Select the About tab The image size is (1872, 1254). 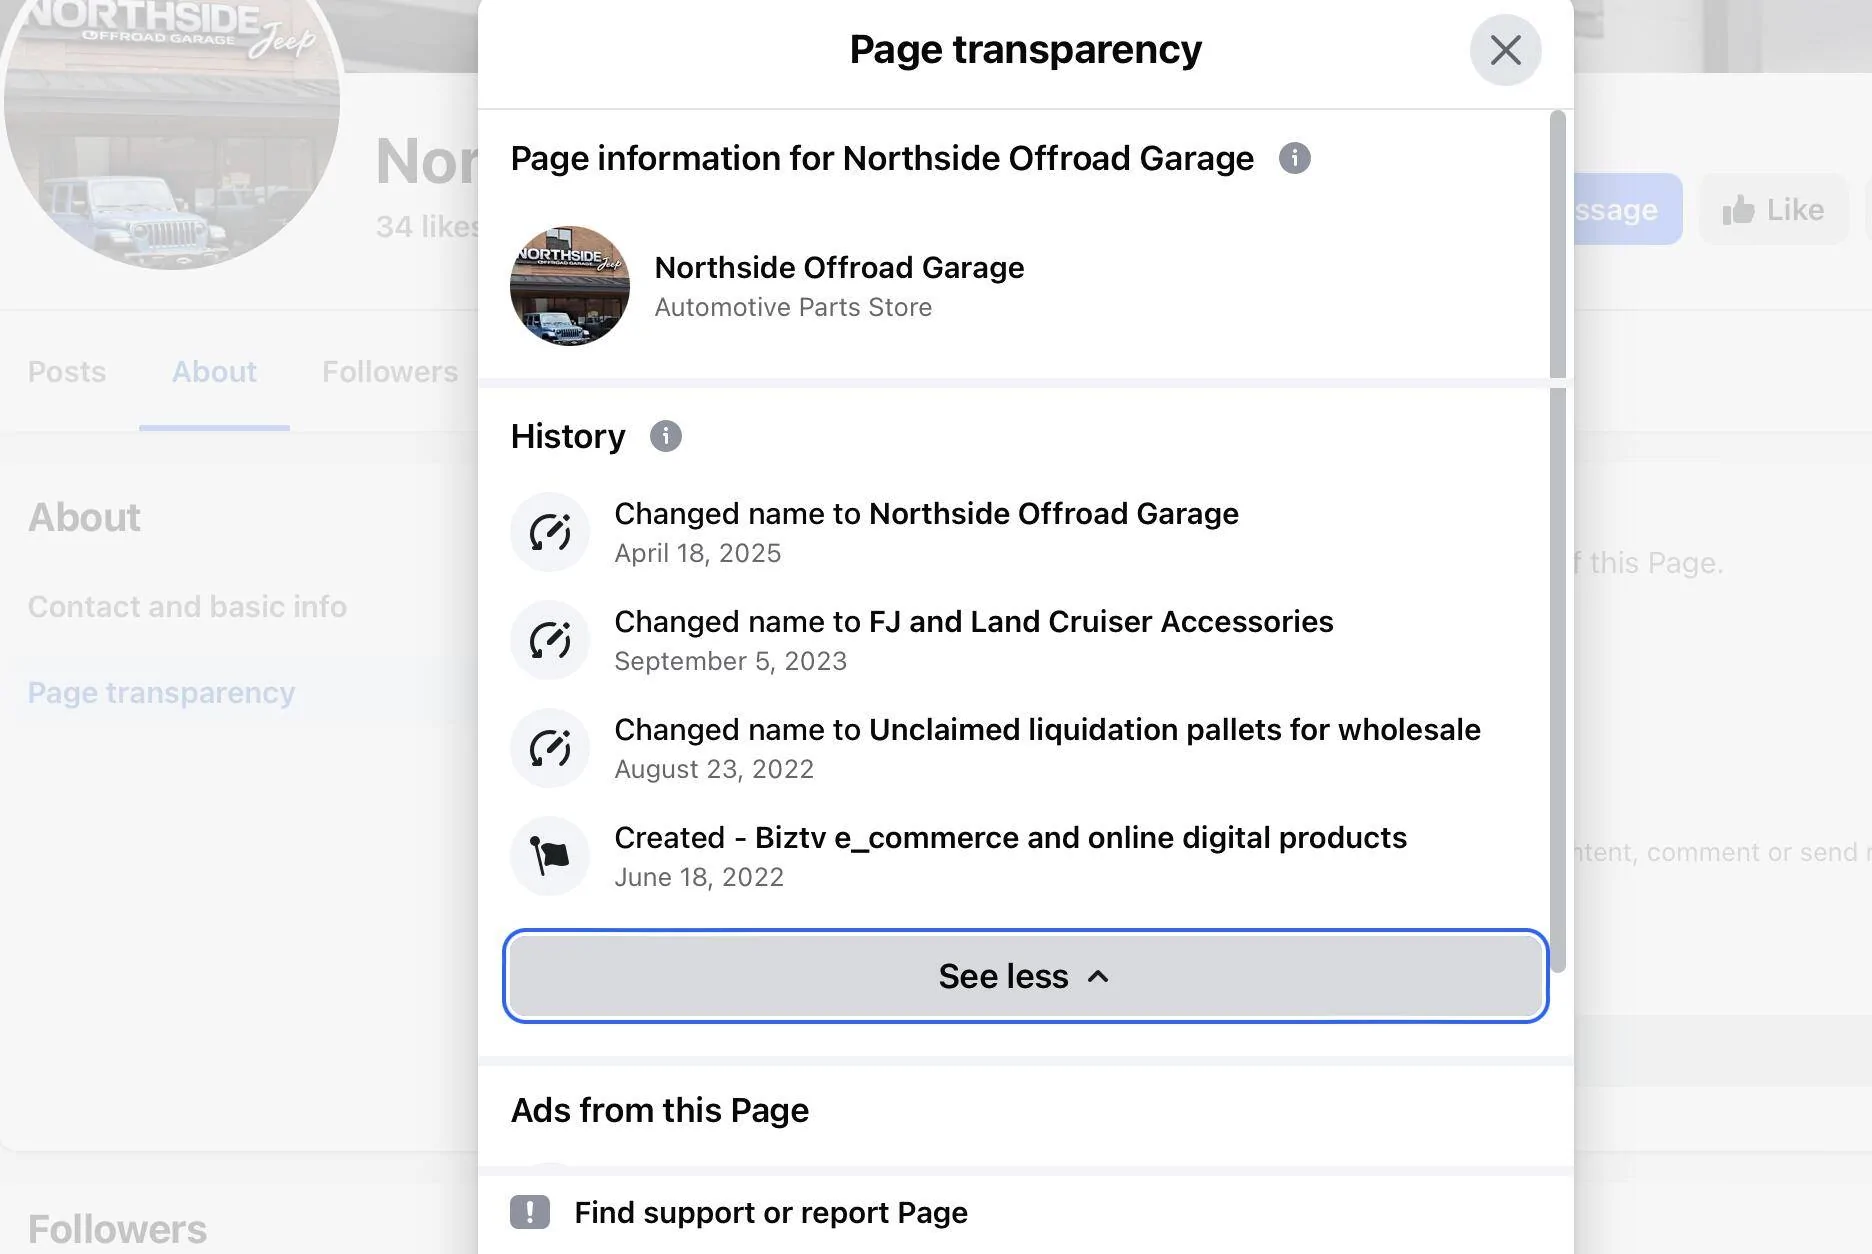pyautogui.click(x=214, y=372)
